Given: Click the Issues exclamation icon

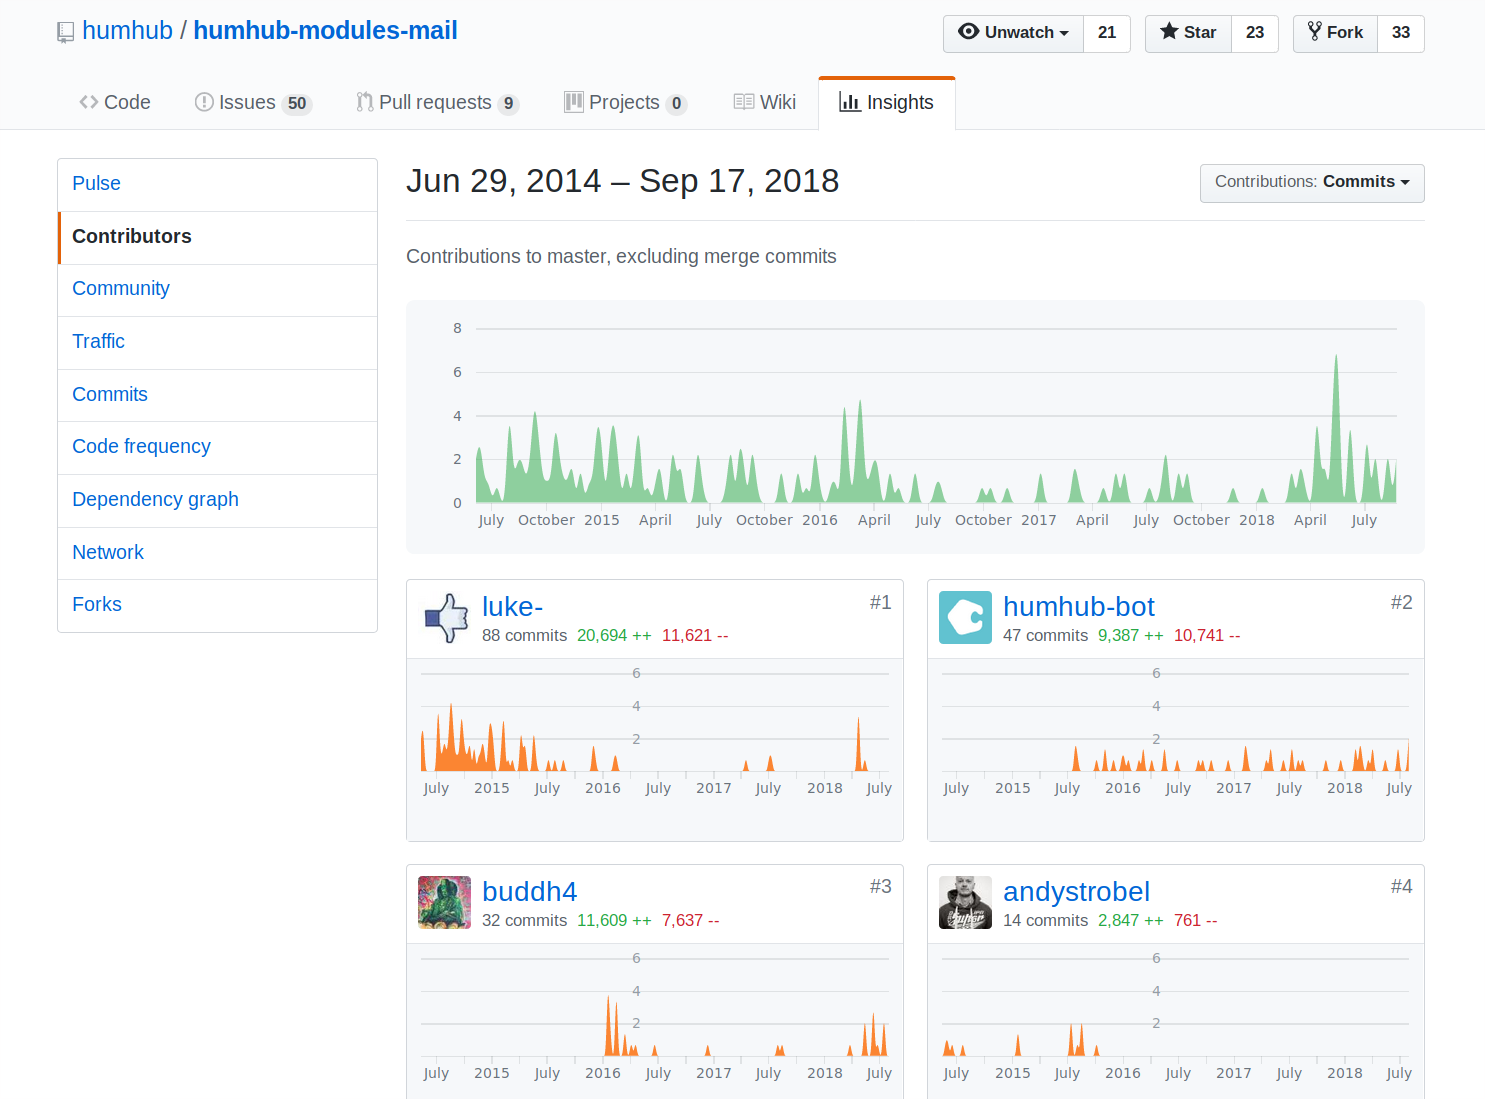Looking at the screenshot, I should tap(204, 102).
